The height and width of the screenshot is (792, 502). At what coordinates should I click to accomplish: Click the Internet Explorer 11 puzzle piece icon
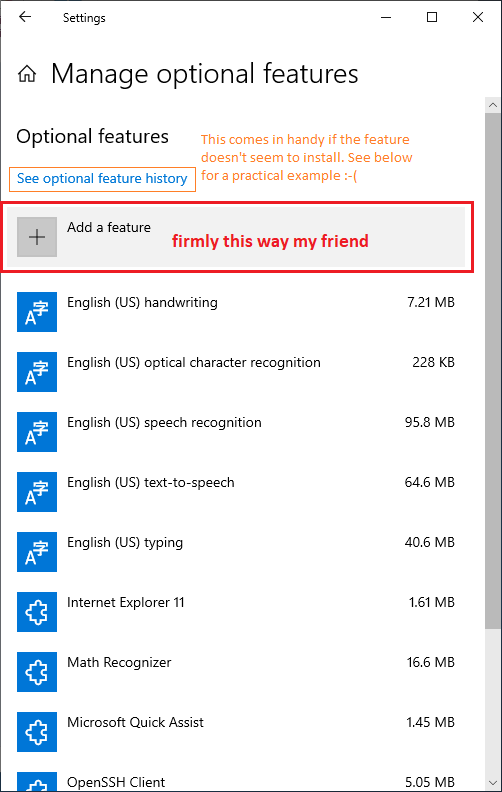pos(37,612)
